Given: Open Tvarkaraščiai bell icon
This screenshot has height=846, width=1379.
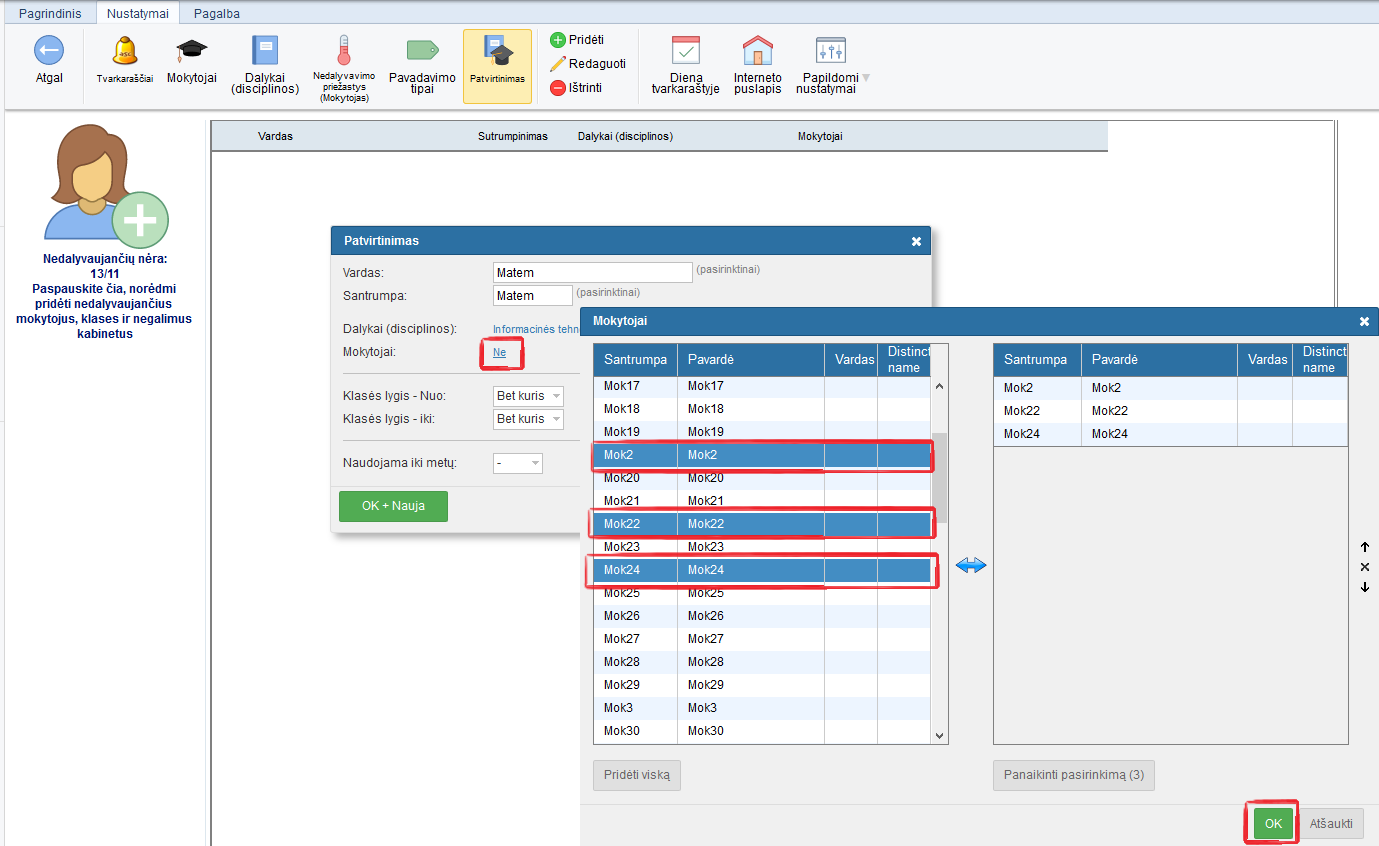Looking at the screenshot, I should pyautogui.click(x=125, y=50).
